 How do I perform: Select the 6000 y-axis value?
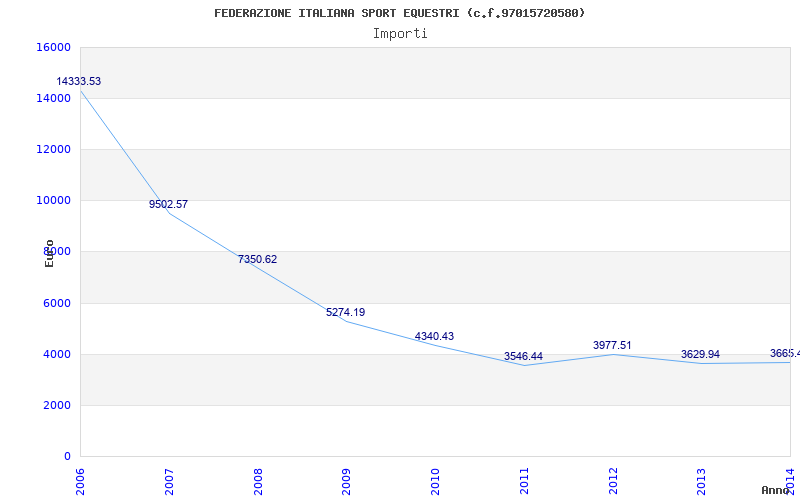tap(56, 303)
